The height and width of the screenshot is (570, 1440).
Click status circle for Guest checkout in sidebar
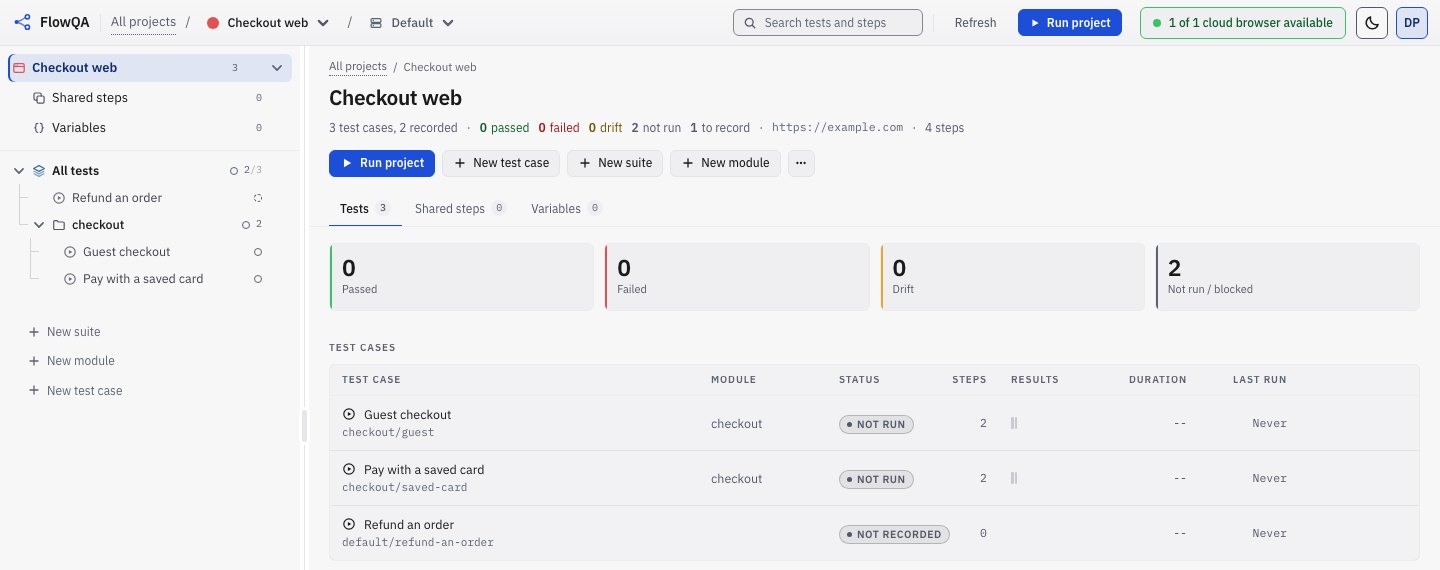[258, 252]
